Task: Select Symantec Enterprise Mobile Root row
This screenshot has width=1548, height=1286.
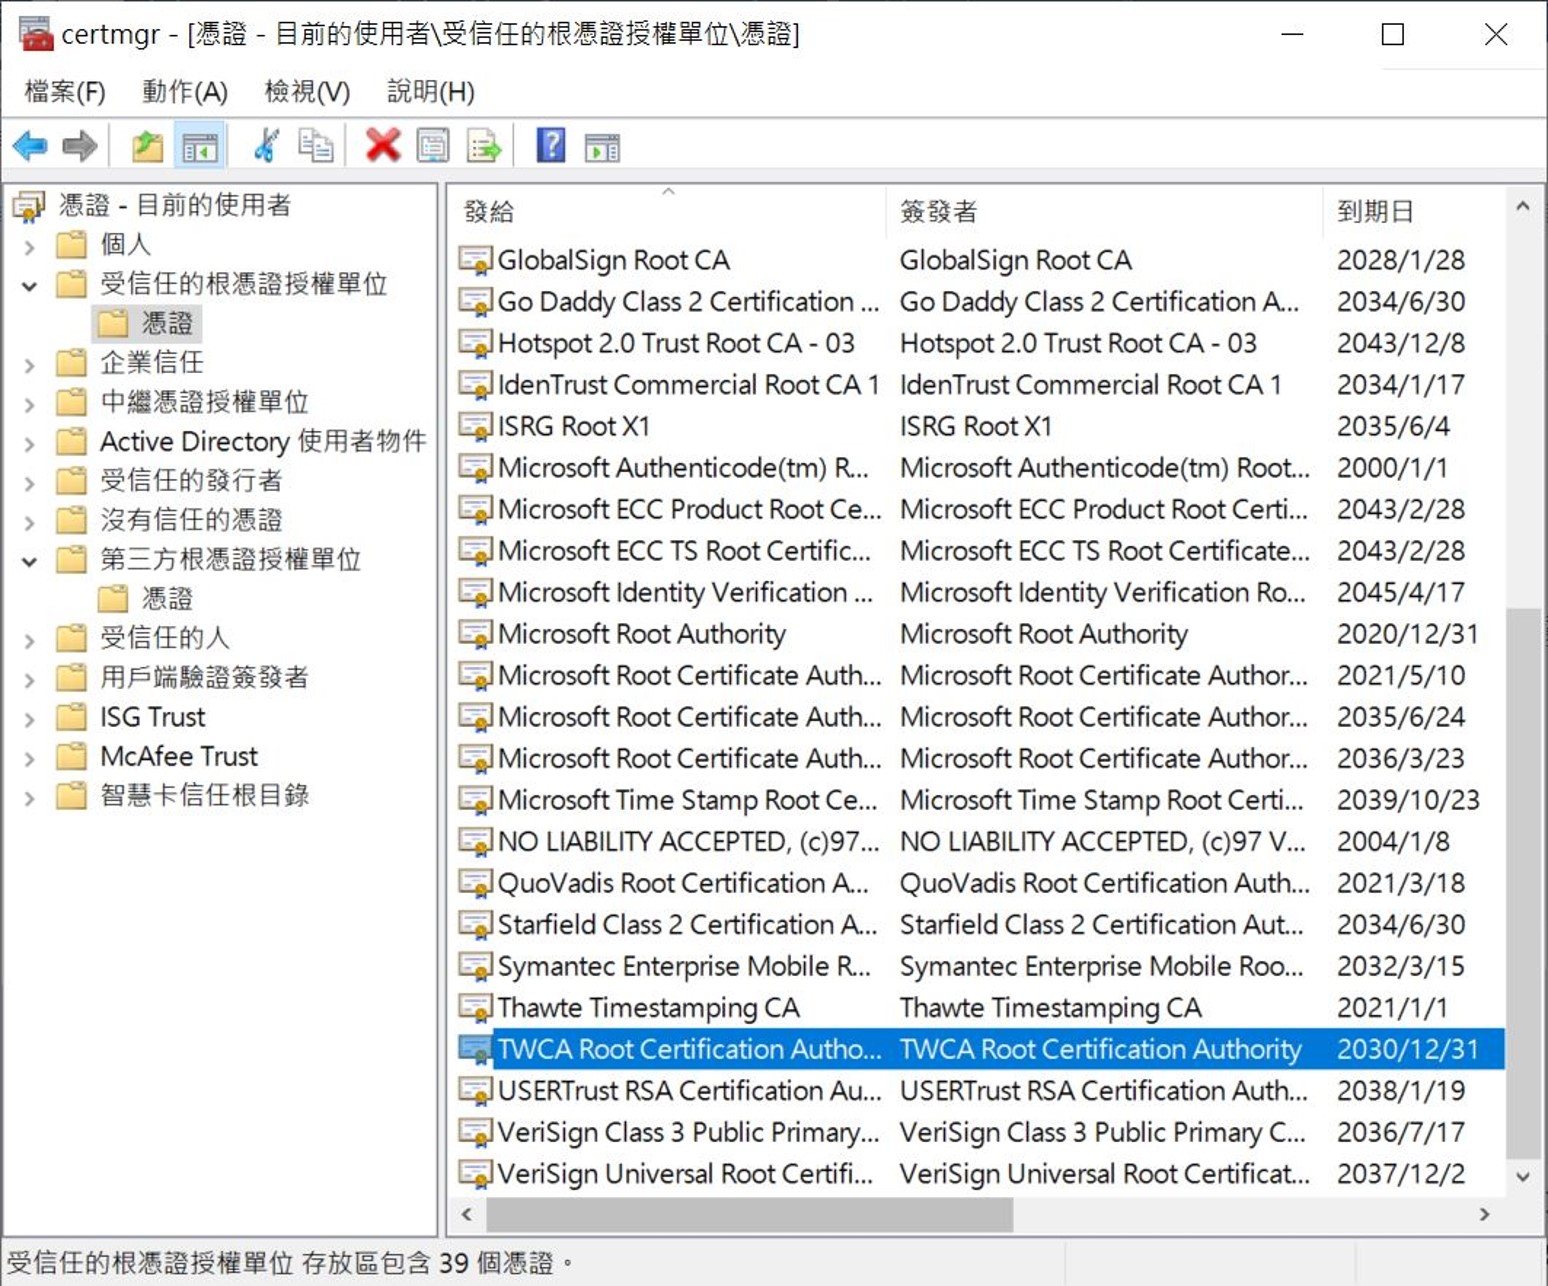Action: pos(980,966)
